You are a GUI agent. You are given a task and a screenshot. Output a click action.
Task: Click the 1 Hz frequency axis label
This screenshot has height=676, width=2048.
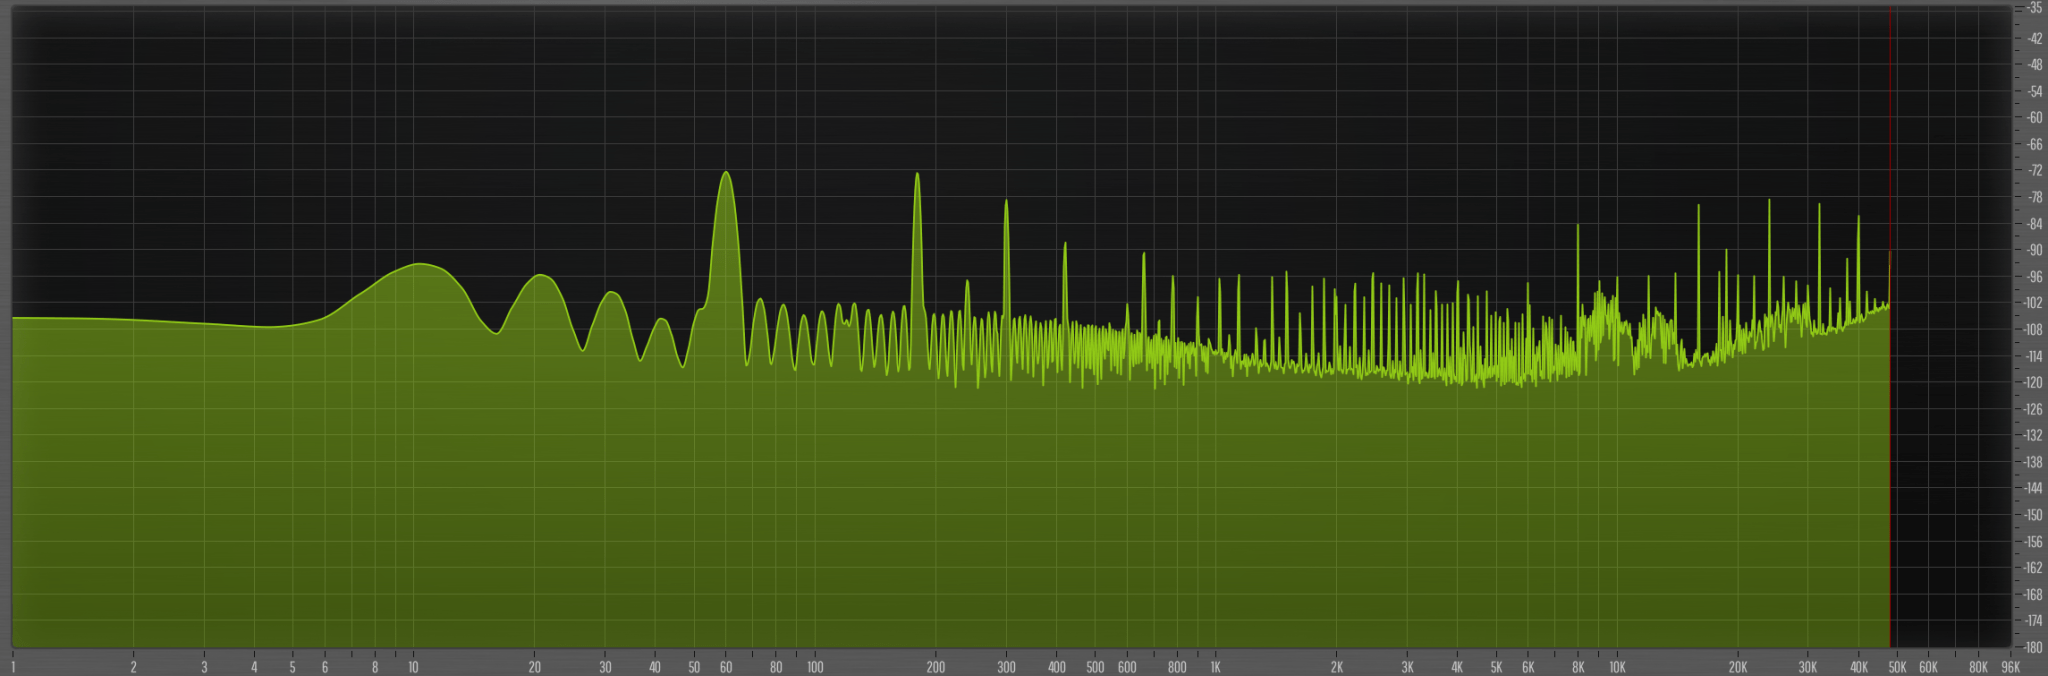coord(13,667)
